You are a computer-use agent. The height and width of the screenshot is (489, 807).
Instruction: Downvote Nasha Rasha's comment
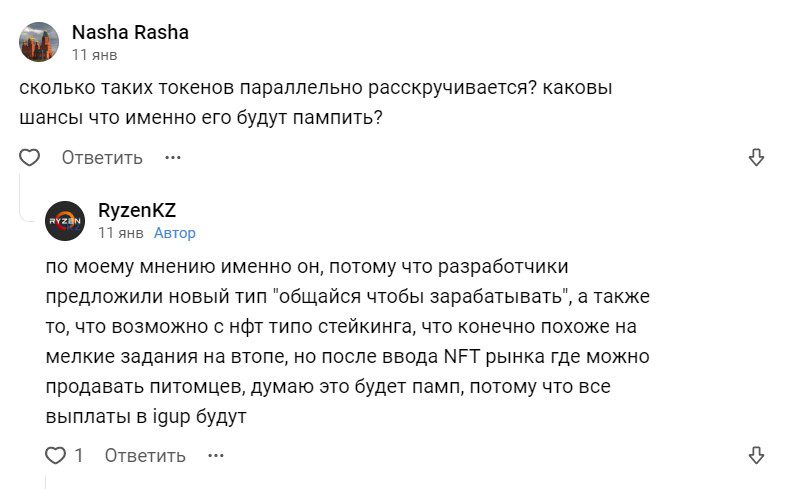[x=757, y=158]
